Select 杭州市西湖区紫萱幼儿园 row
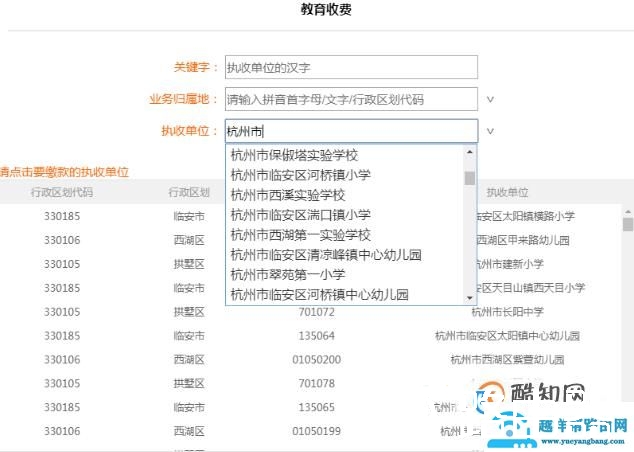634x452 pixels. pos(507,359)
